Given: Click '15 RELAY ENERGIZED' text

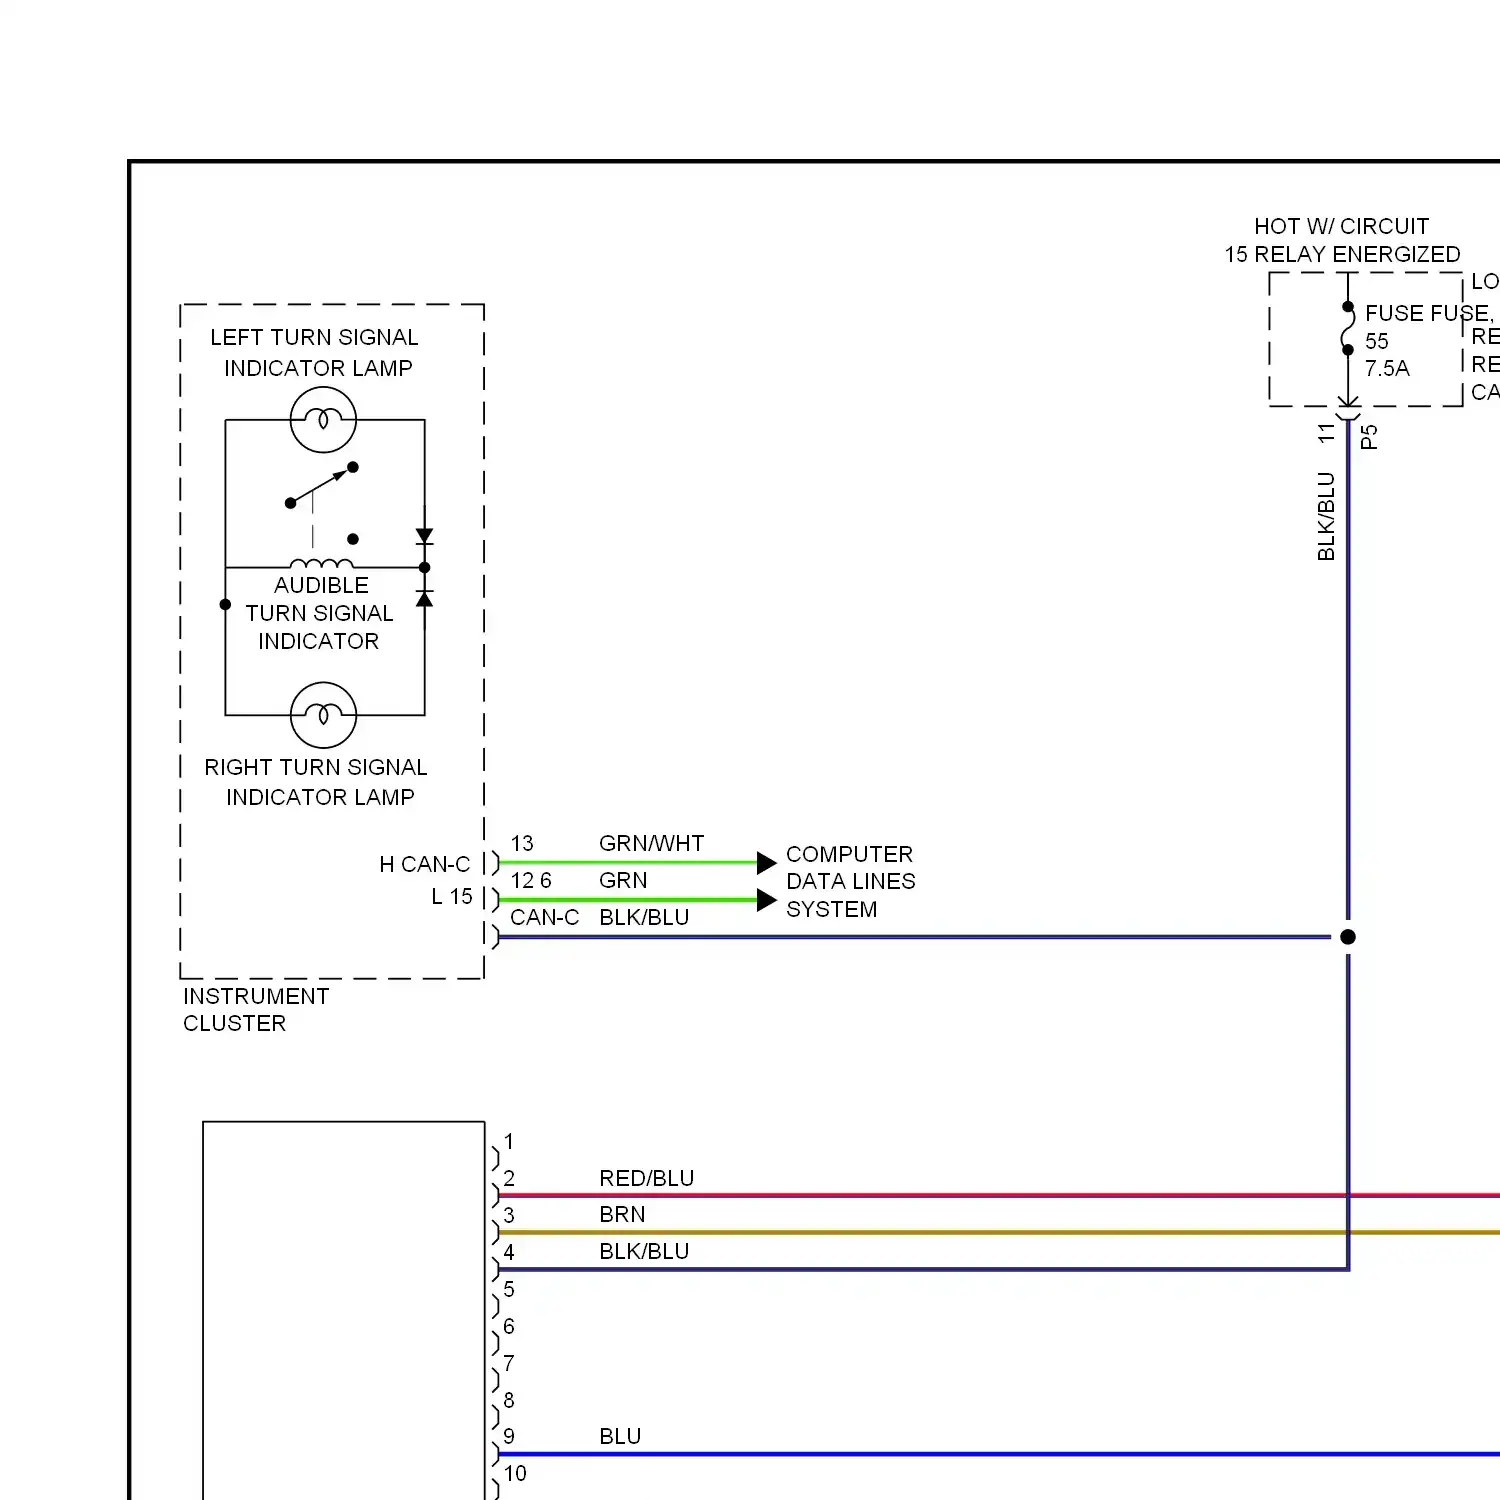Looking at the screenshot, I should coord(1343,254).
